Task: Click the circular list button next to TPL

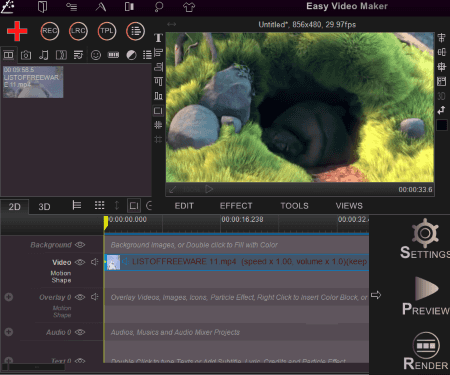Action: point(135,31)
